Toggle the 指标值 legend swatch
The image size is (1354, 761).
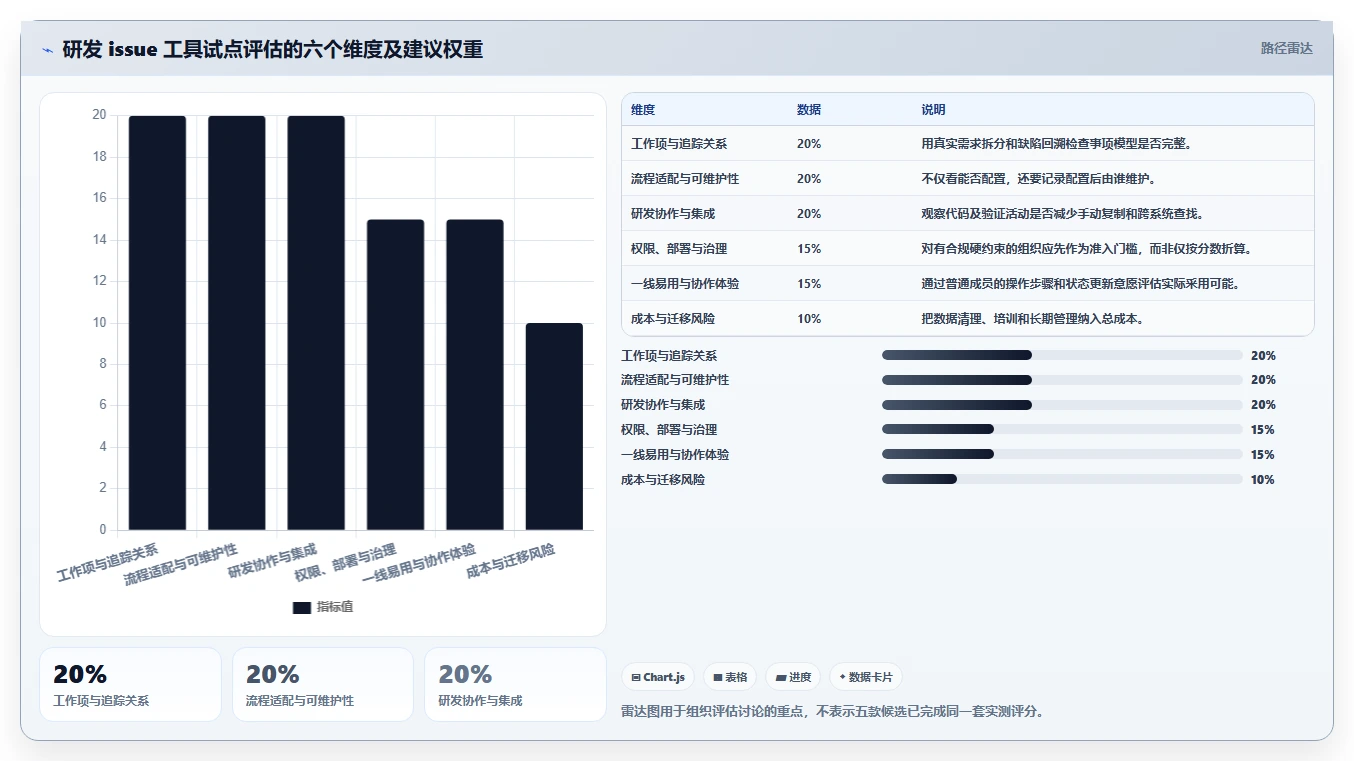click(302, 607)
